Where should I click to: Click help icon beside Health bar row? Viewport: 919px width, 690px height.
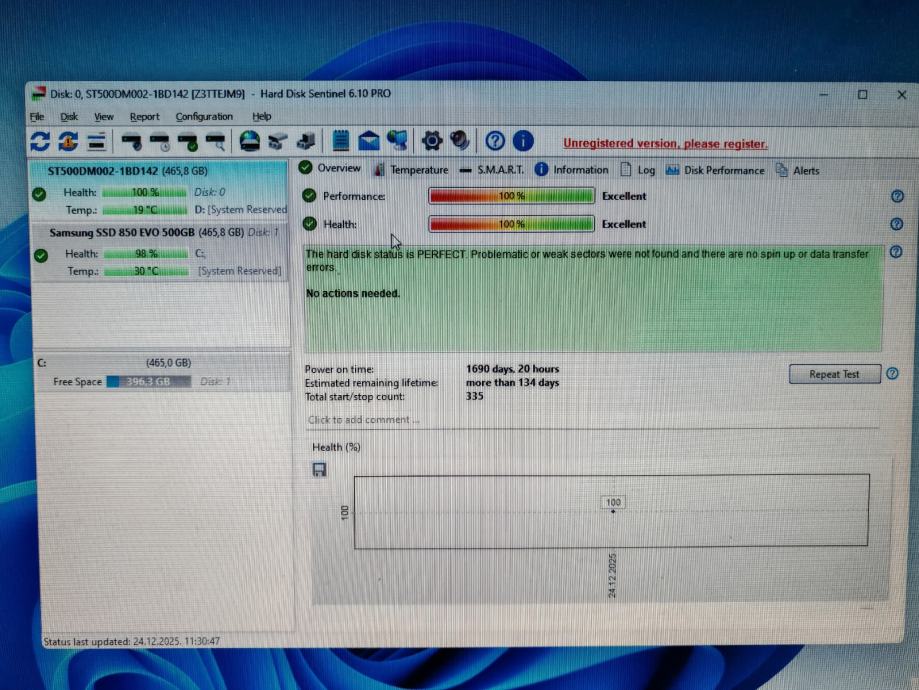point(897,224)
